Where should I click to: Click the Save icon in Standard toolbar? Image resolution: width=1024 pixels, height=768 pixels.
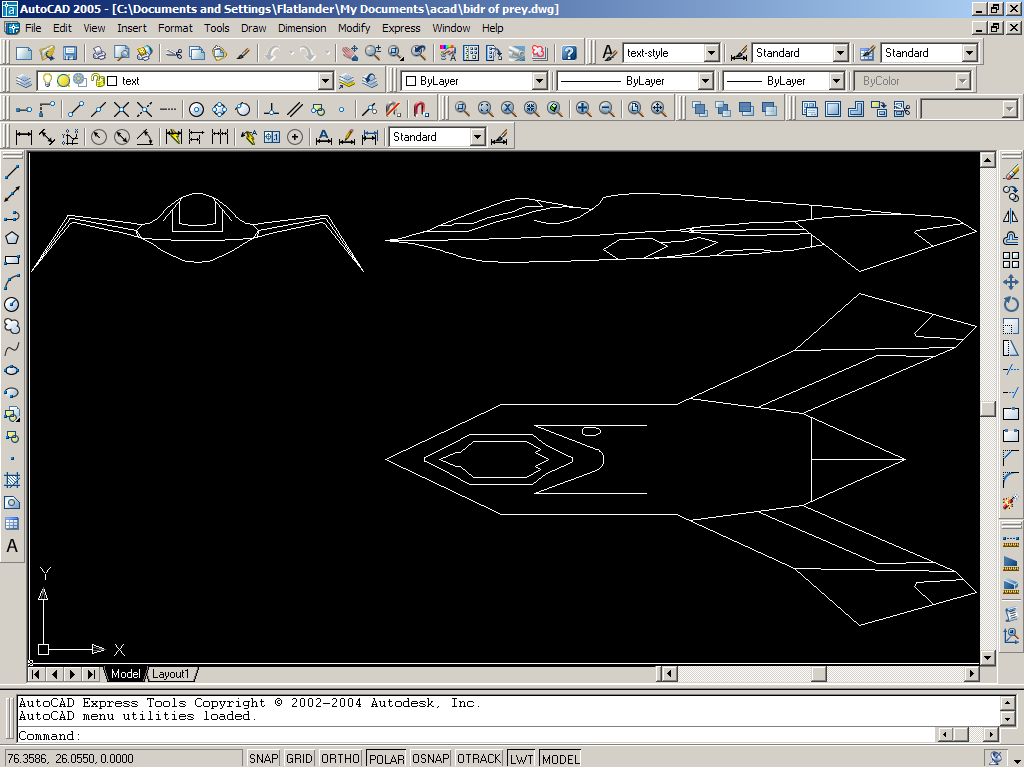pos(70,53)
